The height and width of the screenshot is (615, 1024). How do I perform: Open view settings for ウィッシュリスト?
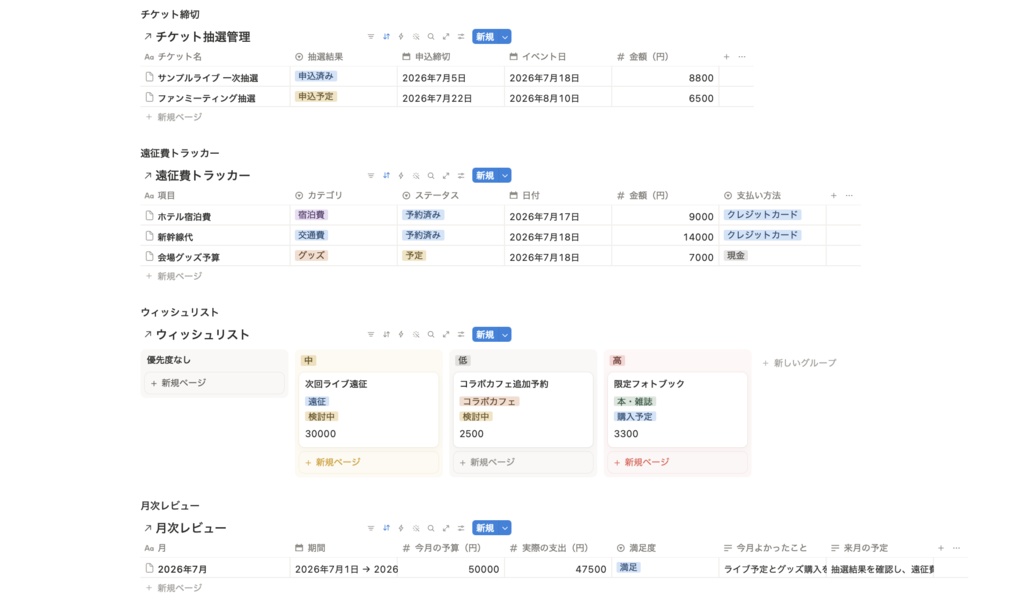461,335
